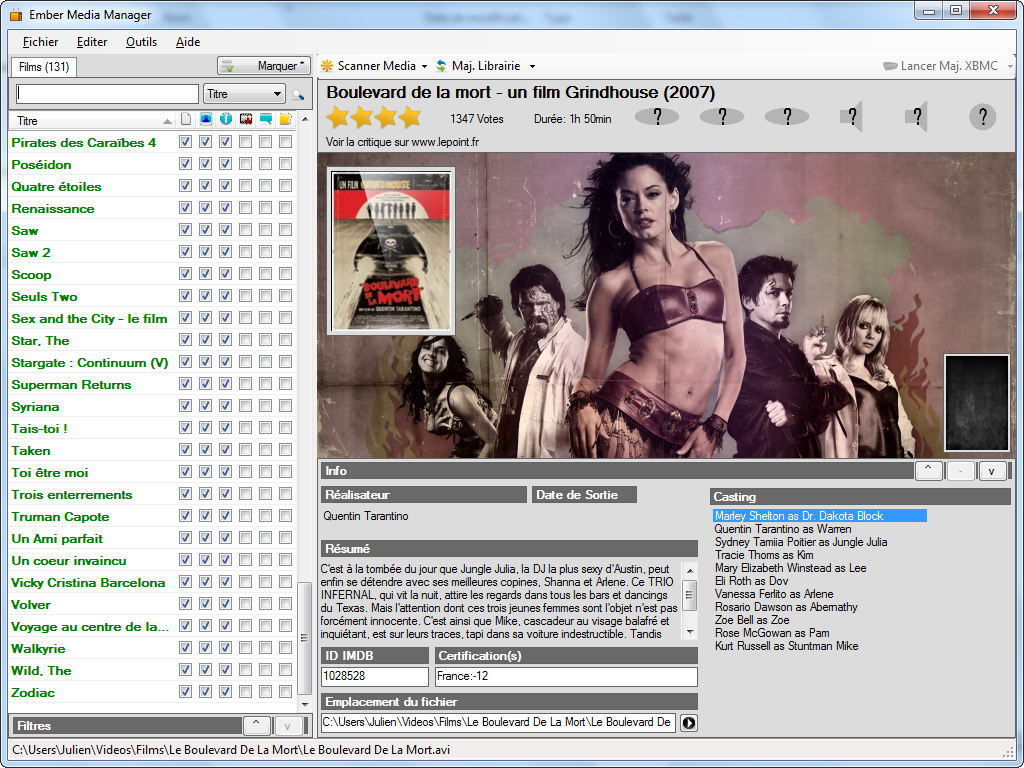This screenshot has width=1024, height=768.
Task: Click the third unknown video info oval
Action: click(787, 117)
